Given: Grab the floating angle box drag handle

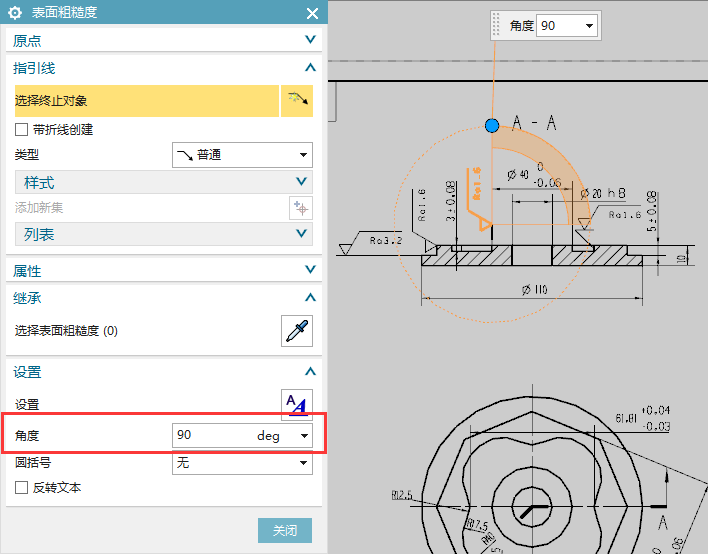Looking at the screenshot, I should click(496, 25).
